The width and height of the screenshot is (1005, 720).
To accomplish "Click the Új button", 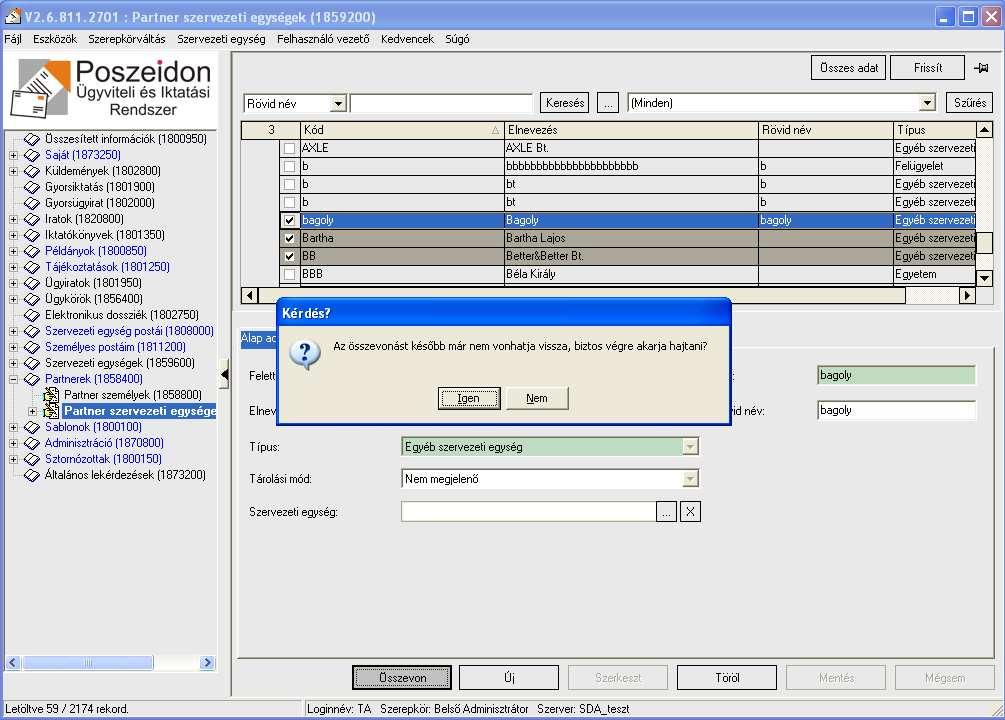I will (509, 678).
